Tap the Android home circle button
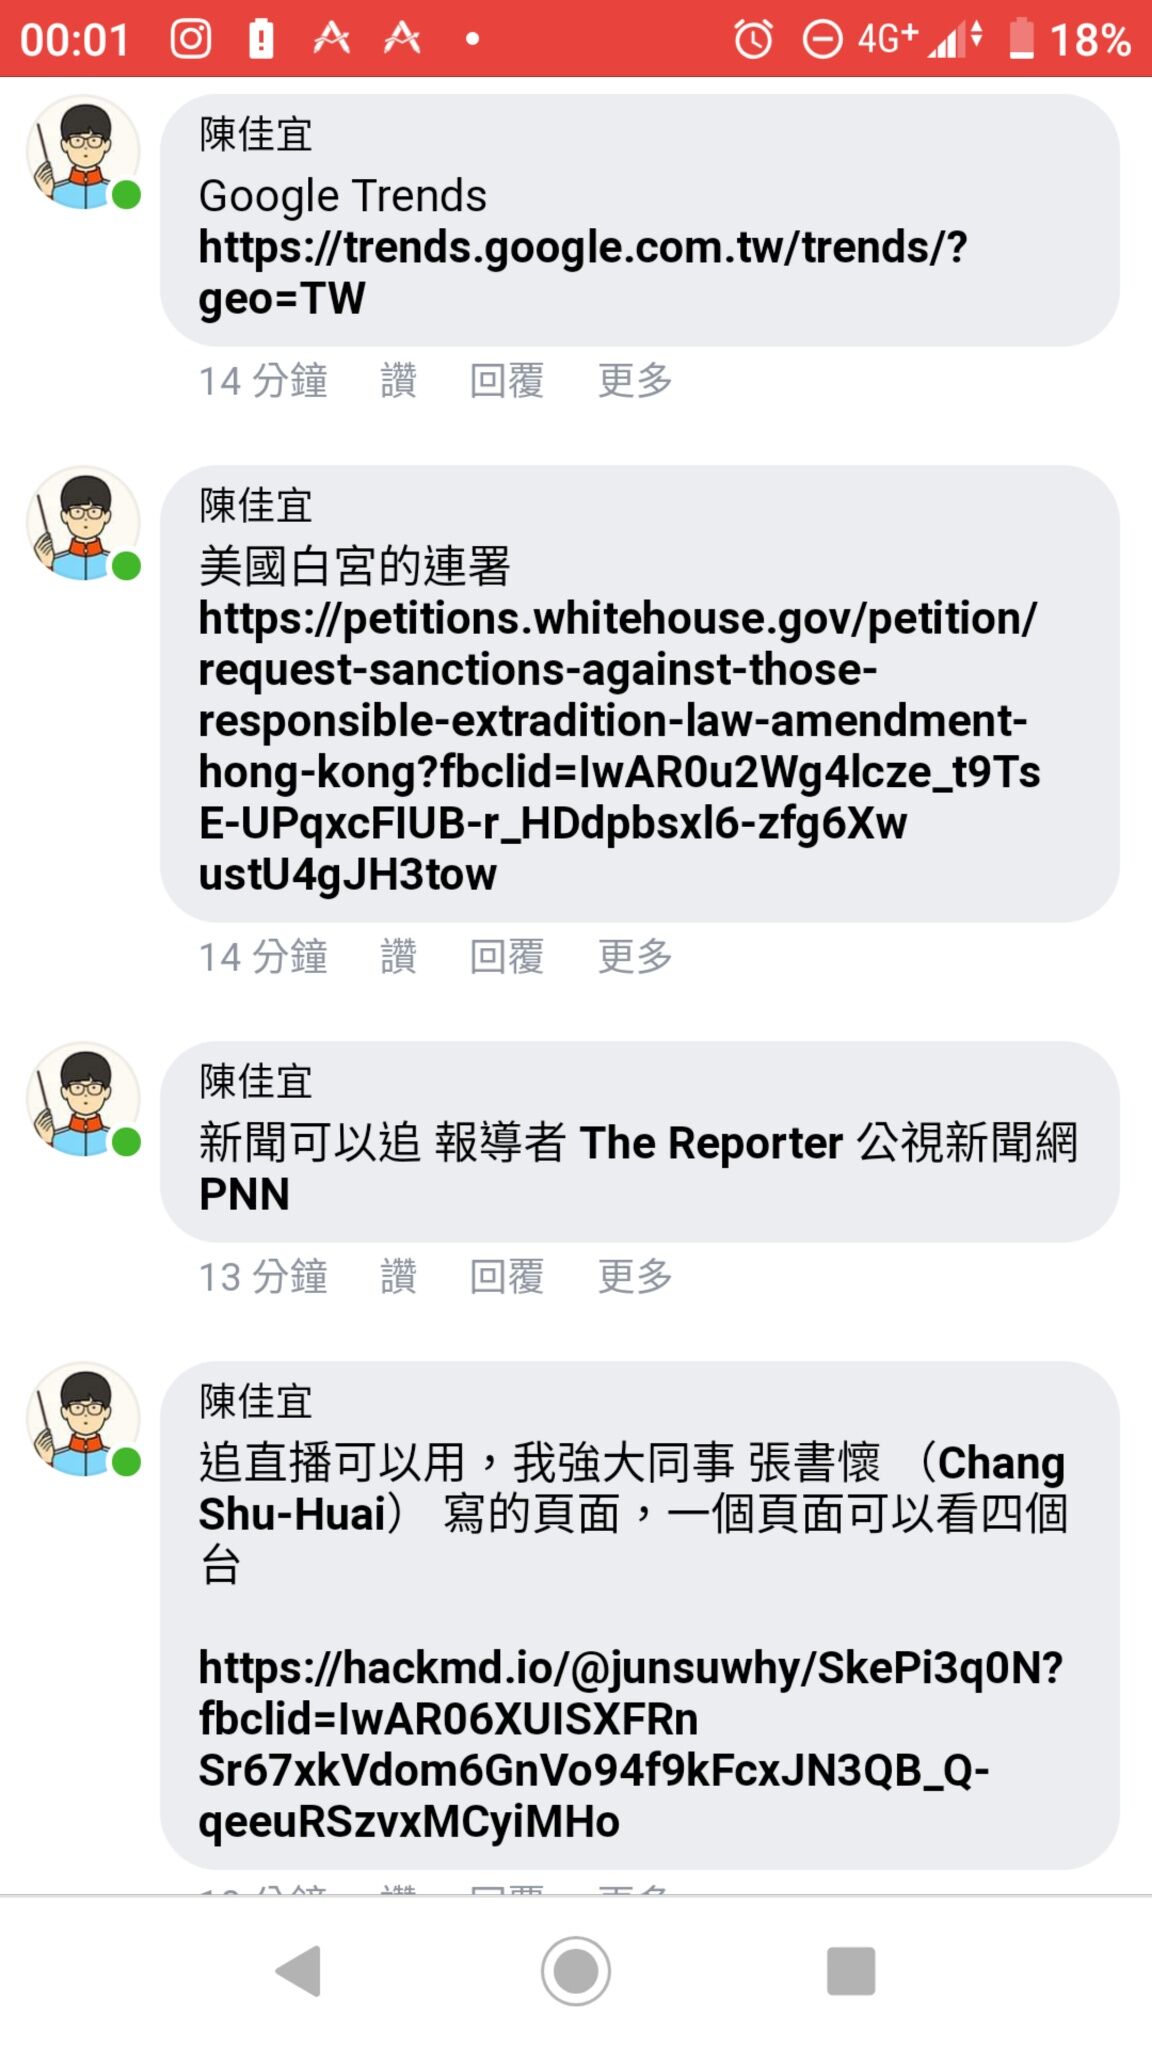Screen dimensions: 1152x2048 pos(576,1971)
